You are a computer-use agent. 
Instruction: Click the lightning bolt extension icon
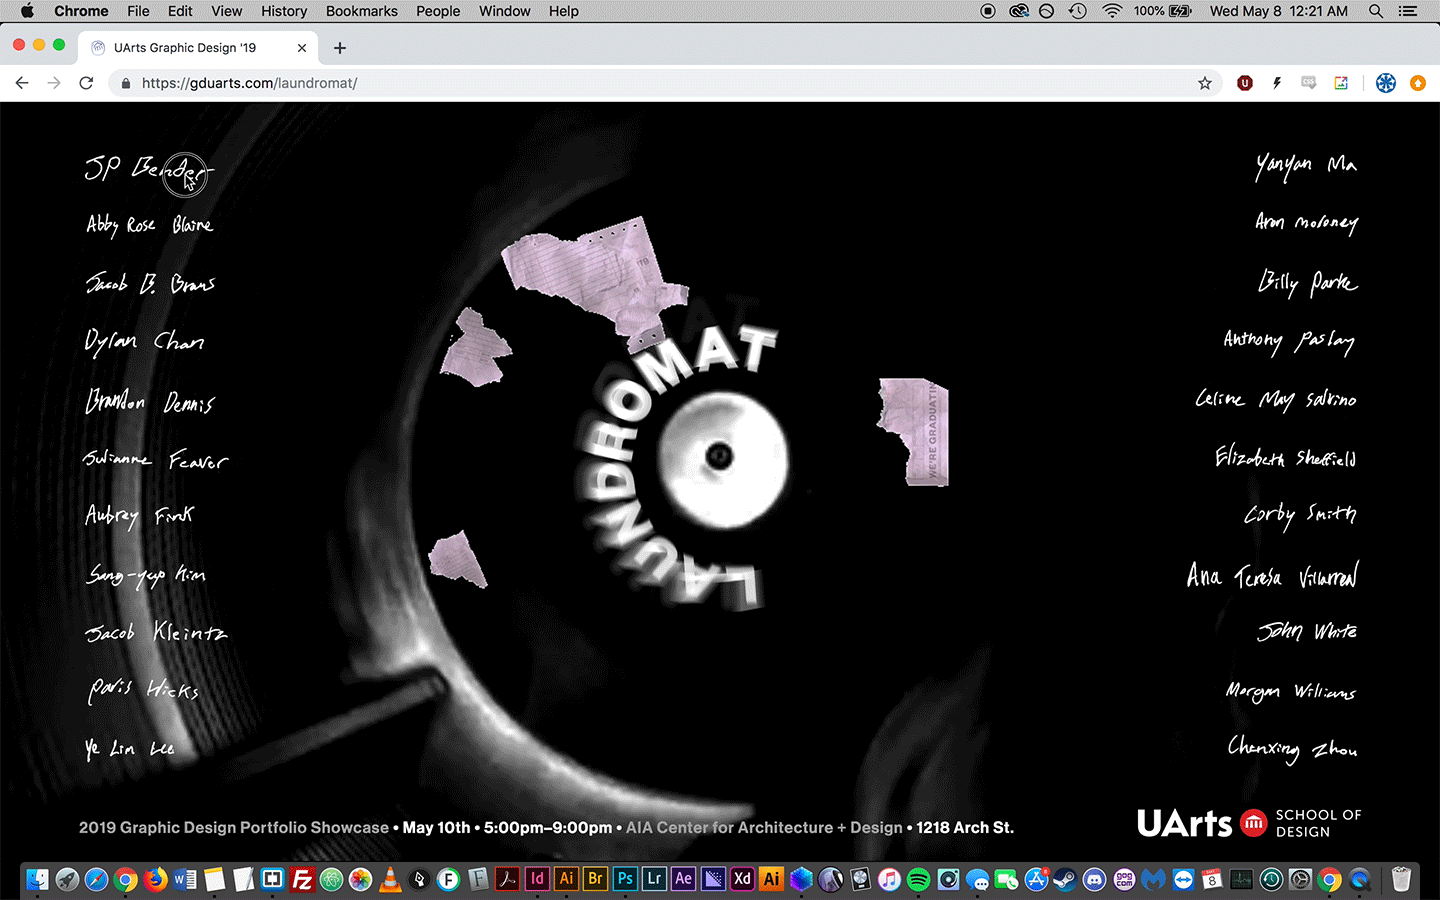pyautogui.click(x=1277, y=83)
